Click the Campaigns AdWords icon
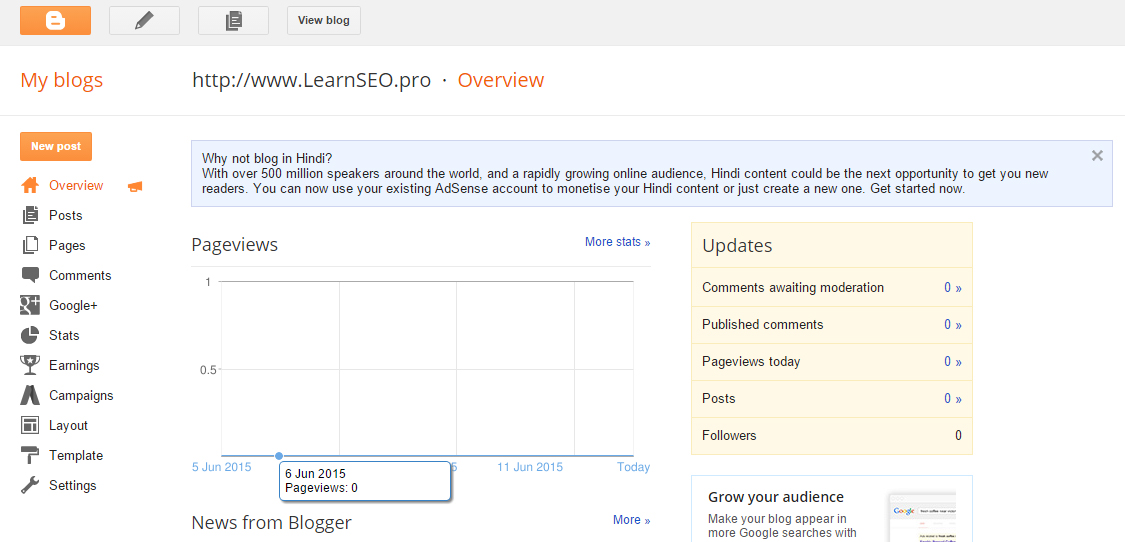 point(29,396)
